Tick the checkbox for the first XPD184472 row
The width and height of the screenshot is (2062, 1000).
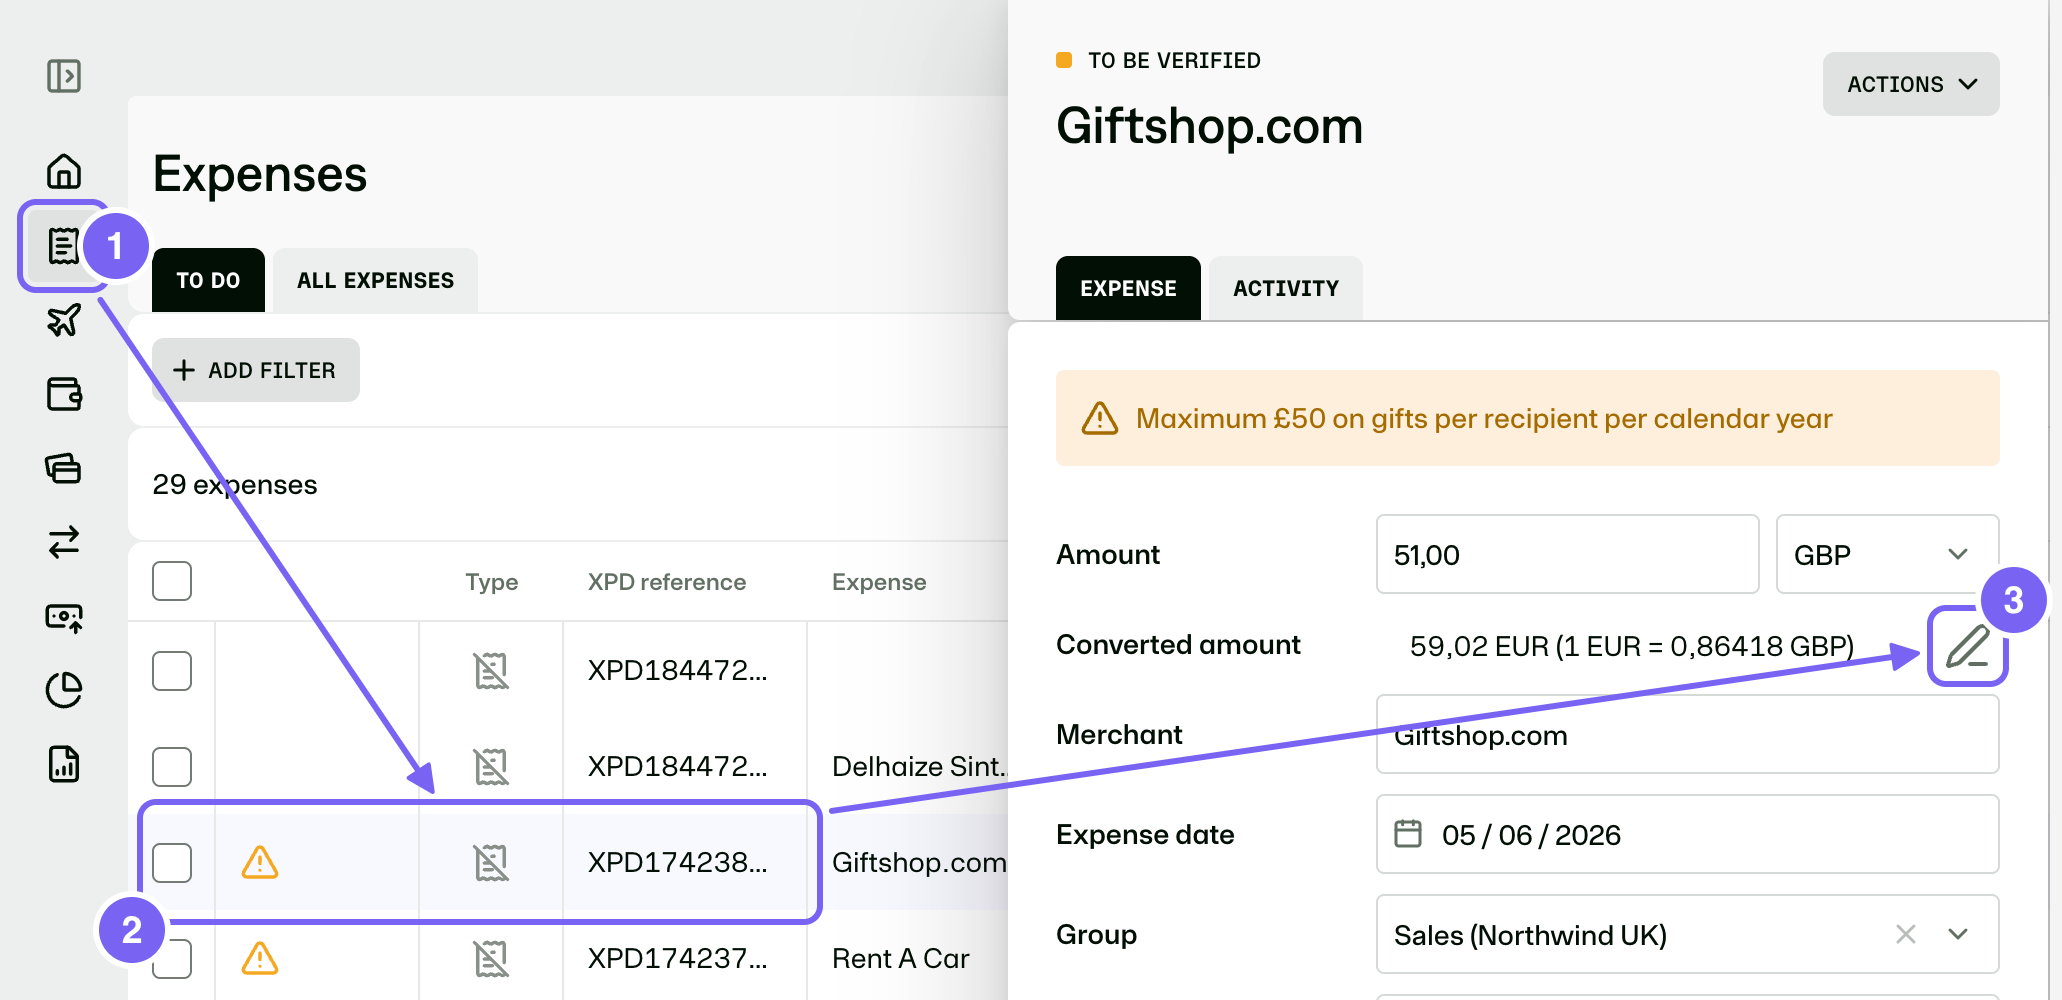pyautogui.click(x=172, y=671)
